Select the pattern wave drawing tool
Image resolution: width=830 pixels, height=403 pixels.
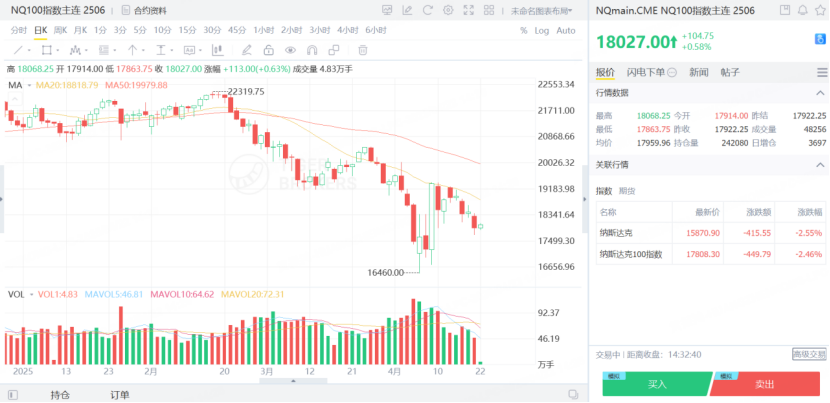pos(75,50)
